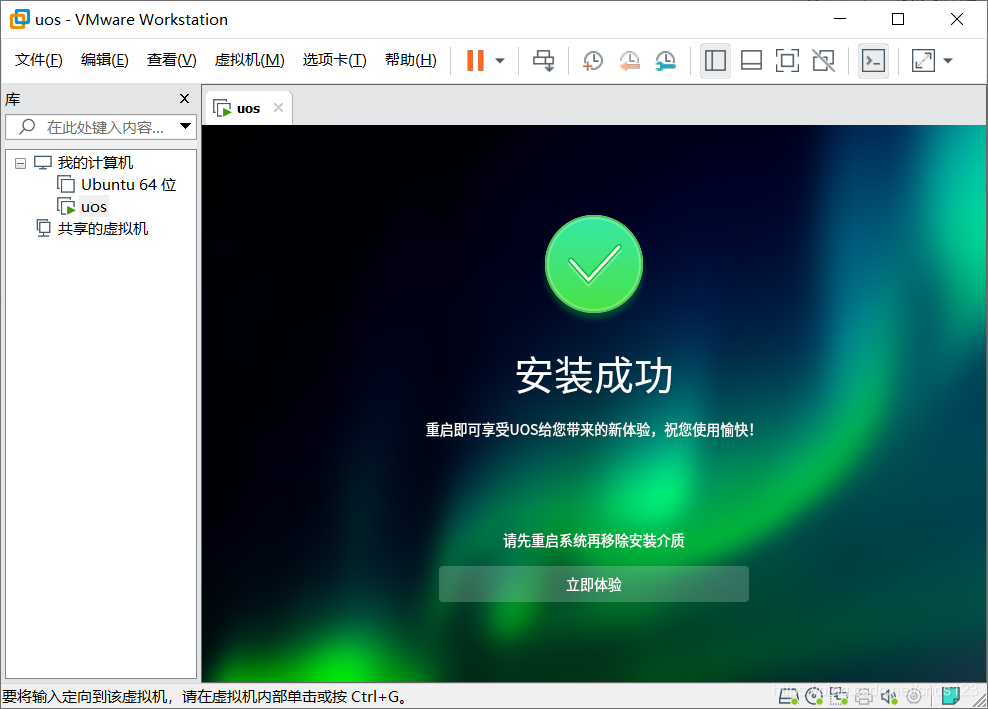Enter full screen mode
This screenshot has width=988, height=709.
787,61
